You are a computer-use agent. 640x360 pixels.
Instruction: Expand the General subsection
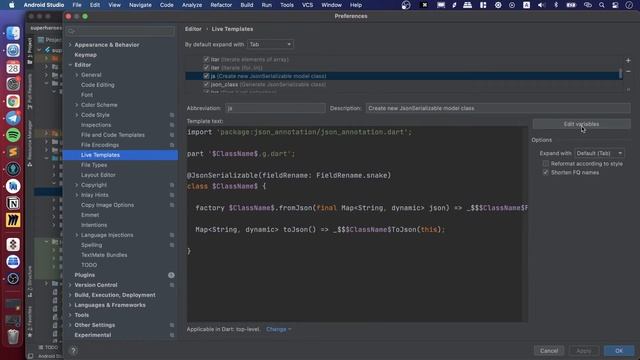[77, 75]
